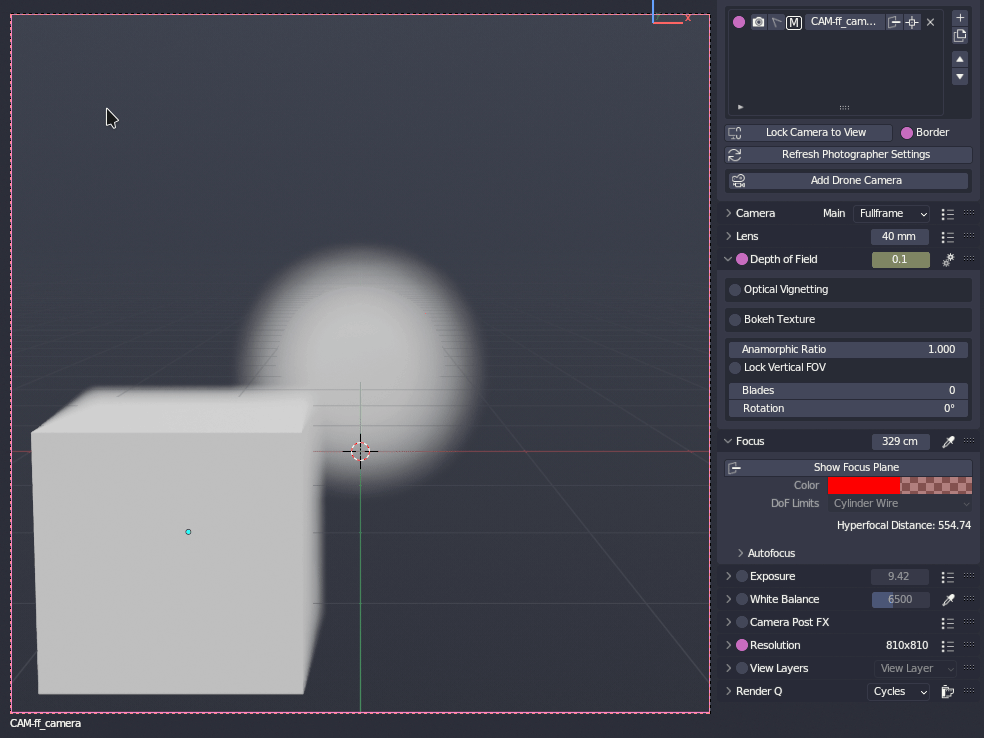Click Lock Camera to View button
This screenshot has height=738, width=984.
click(809, 132)
